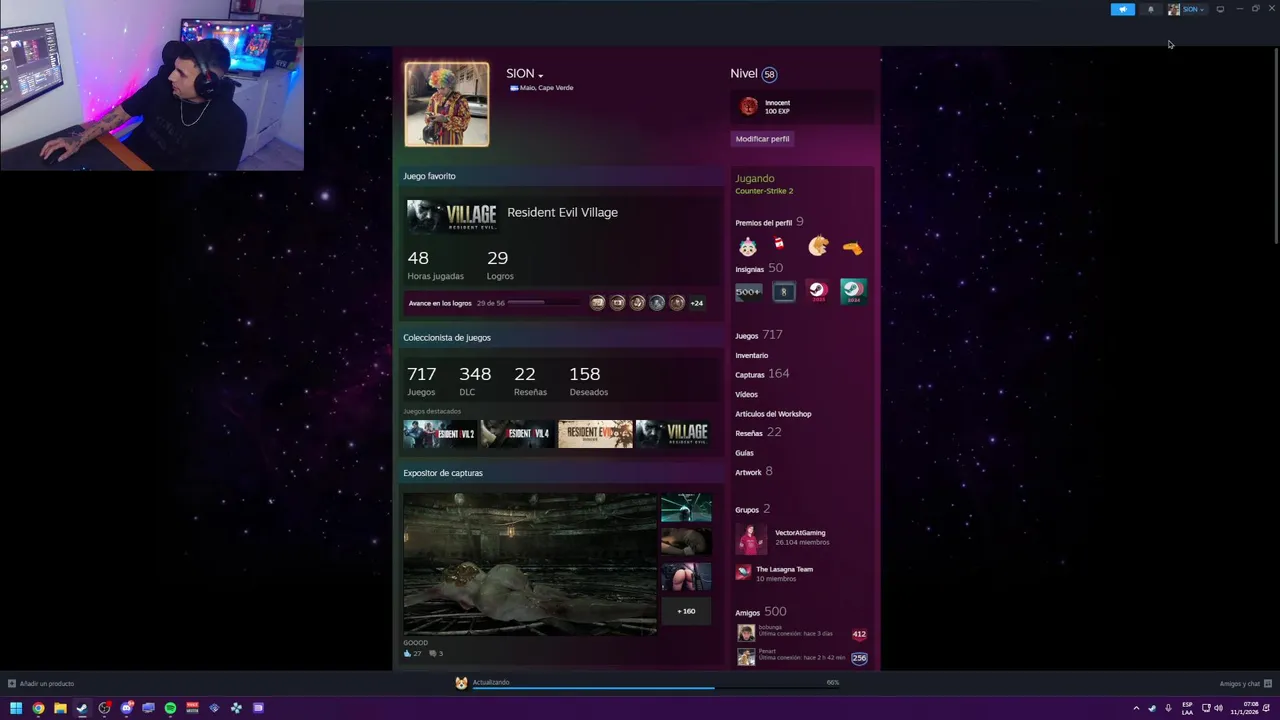Open the Guías link
The image size is (1280, 720).
coord(744,453)
